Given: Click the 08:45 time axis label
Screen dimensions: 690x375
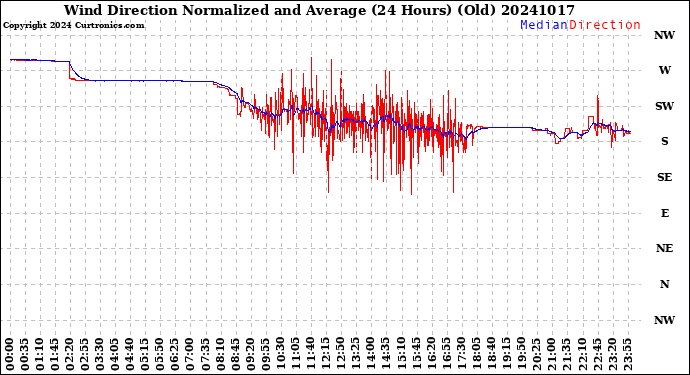Looking at the screenshot, I should coord(235,354).
